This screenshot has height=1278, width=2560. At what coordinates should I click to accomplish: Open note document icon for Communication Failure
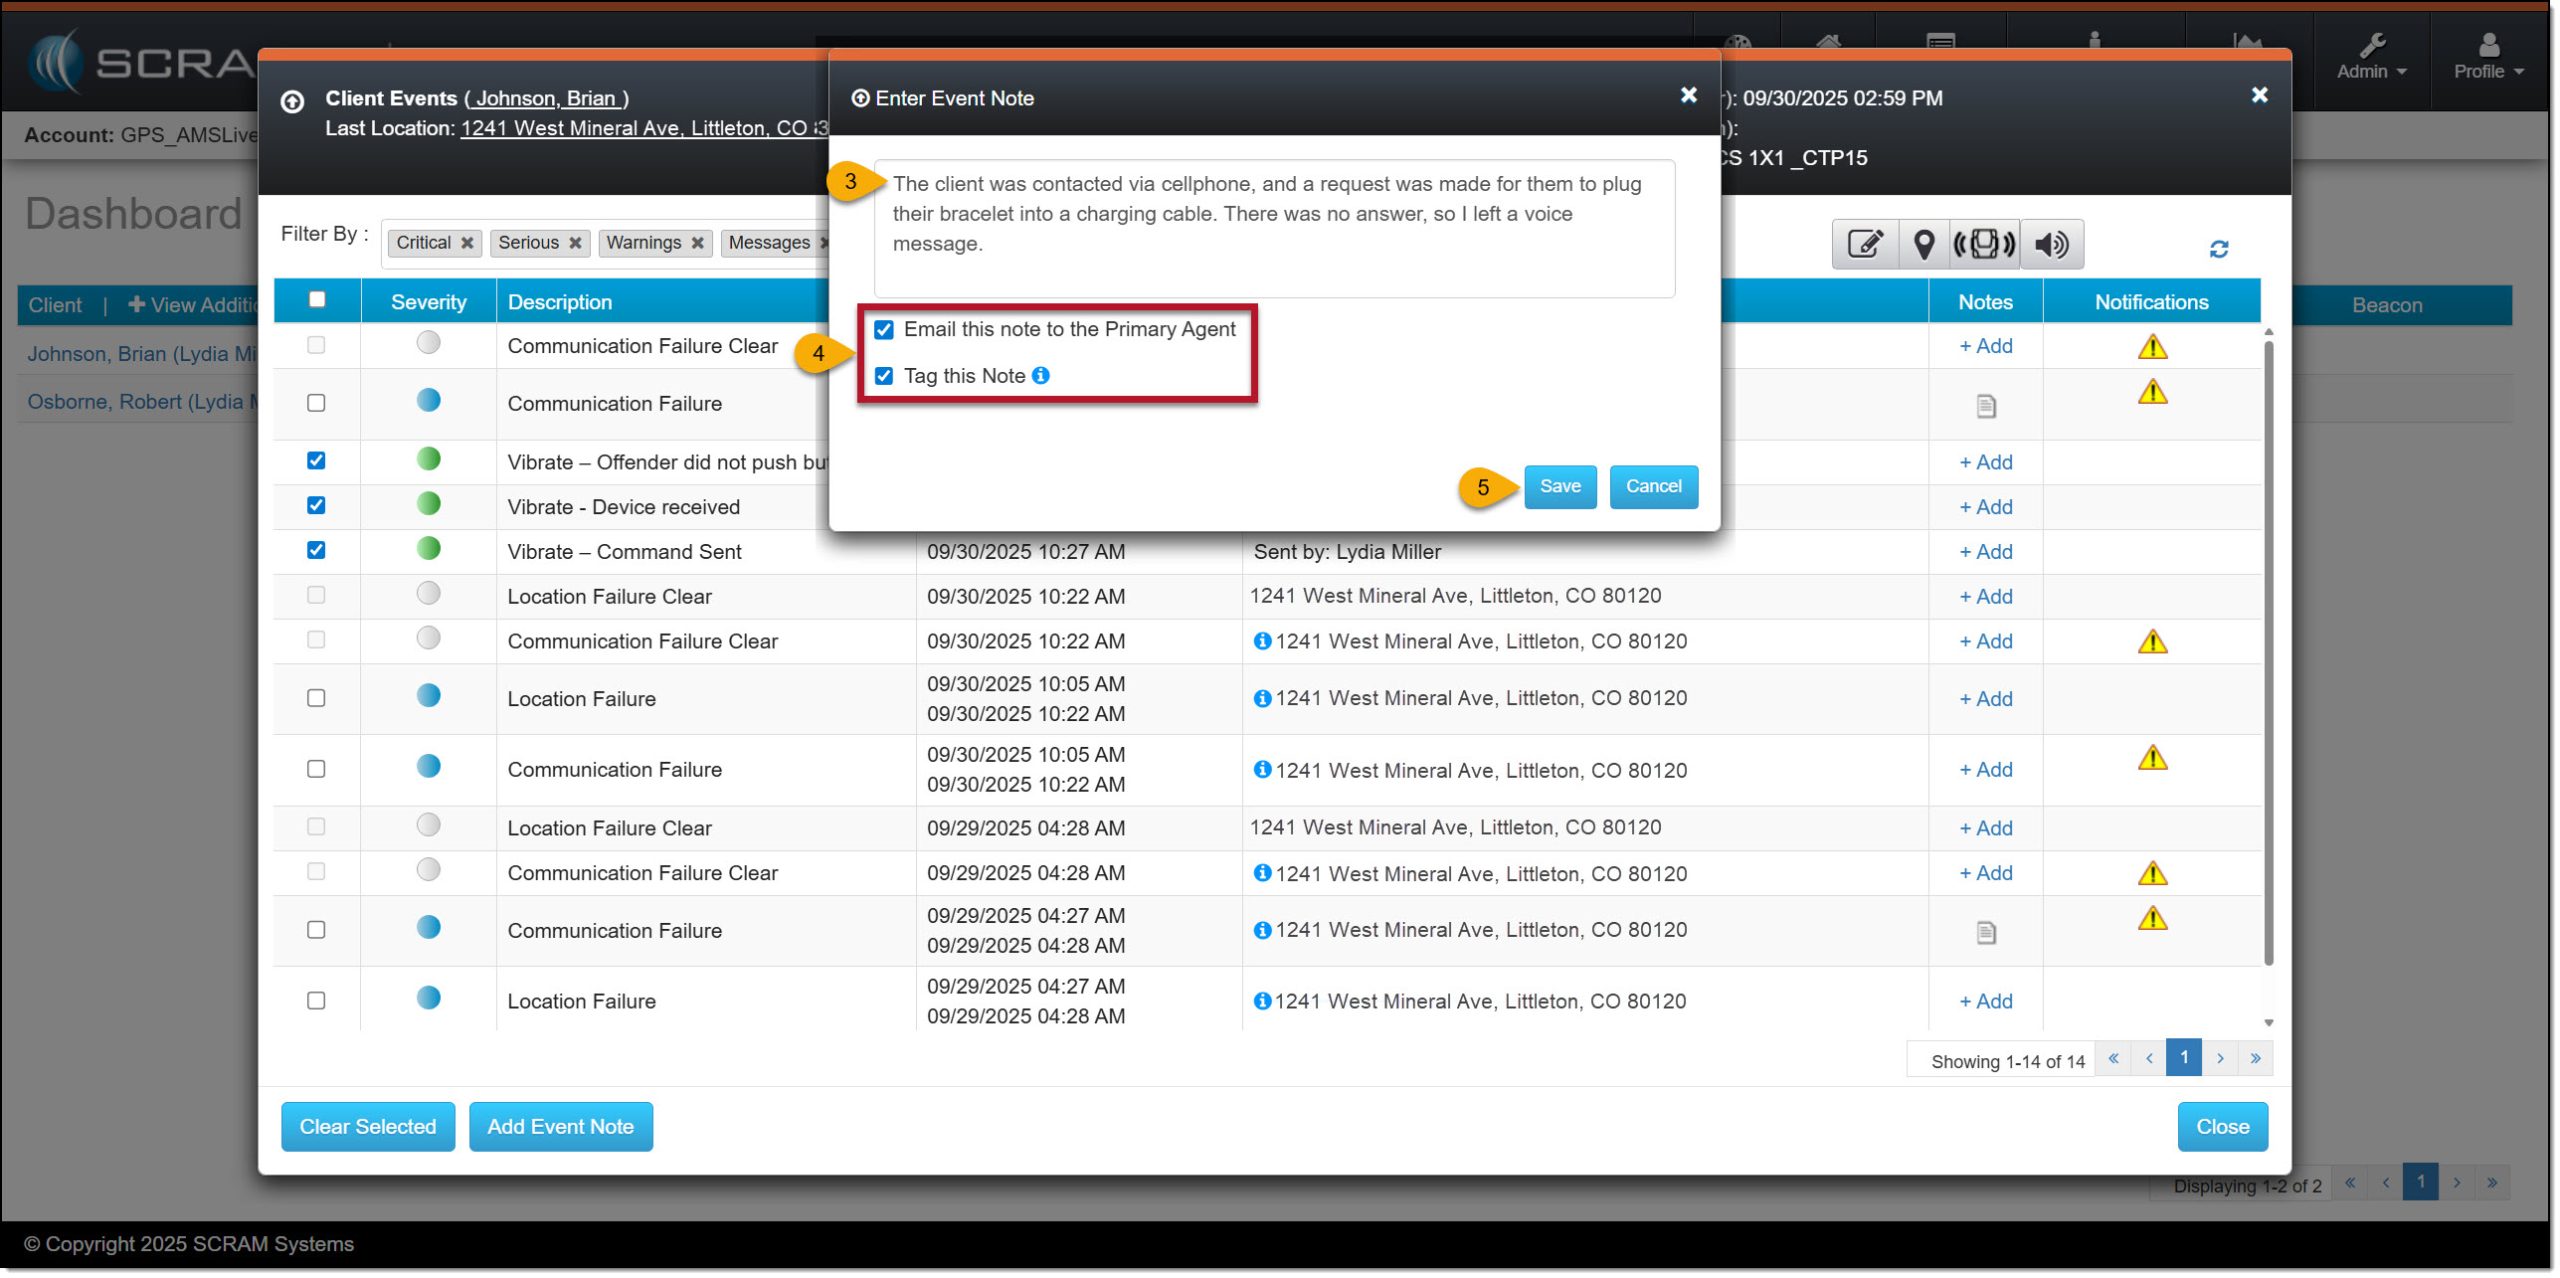[x=1986, y=406]
